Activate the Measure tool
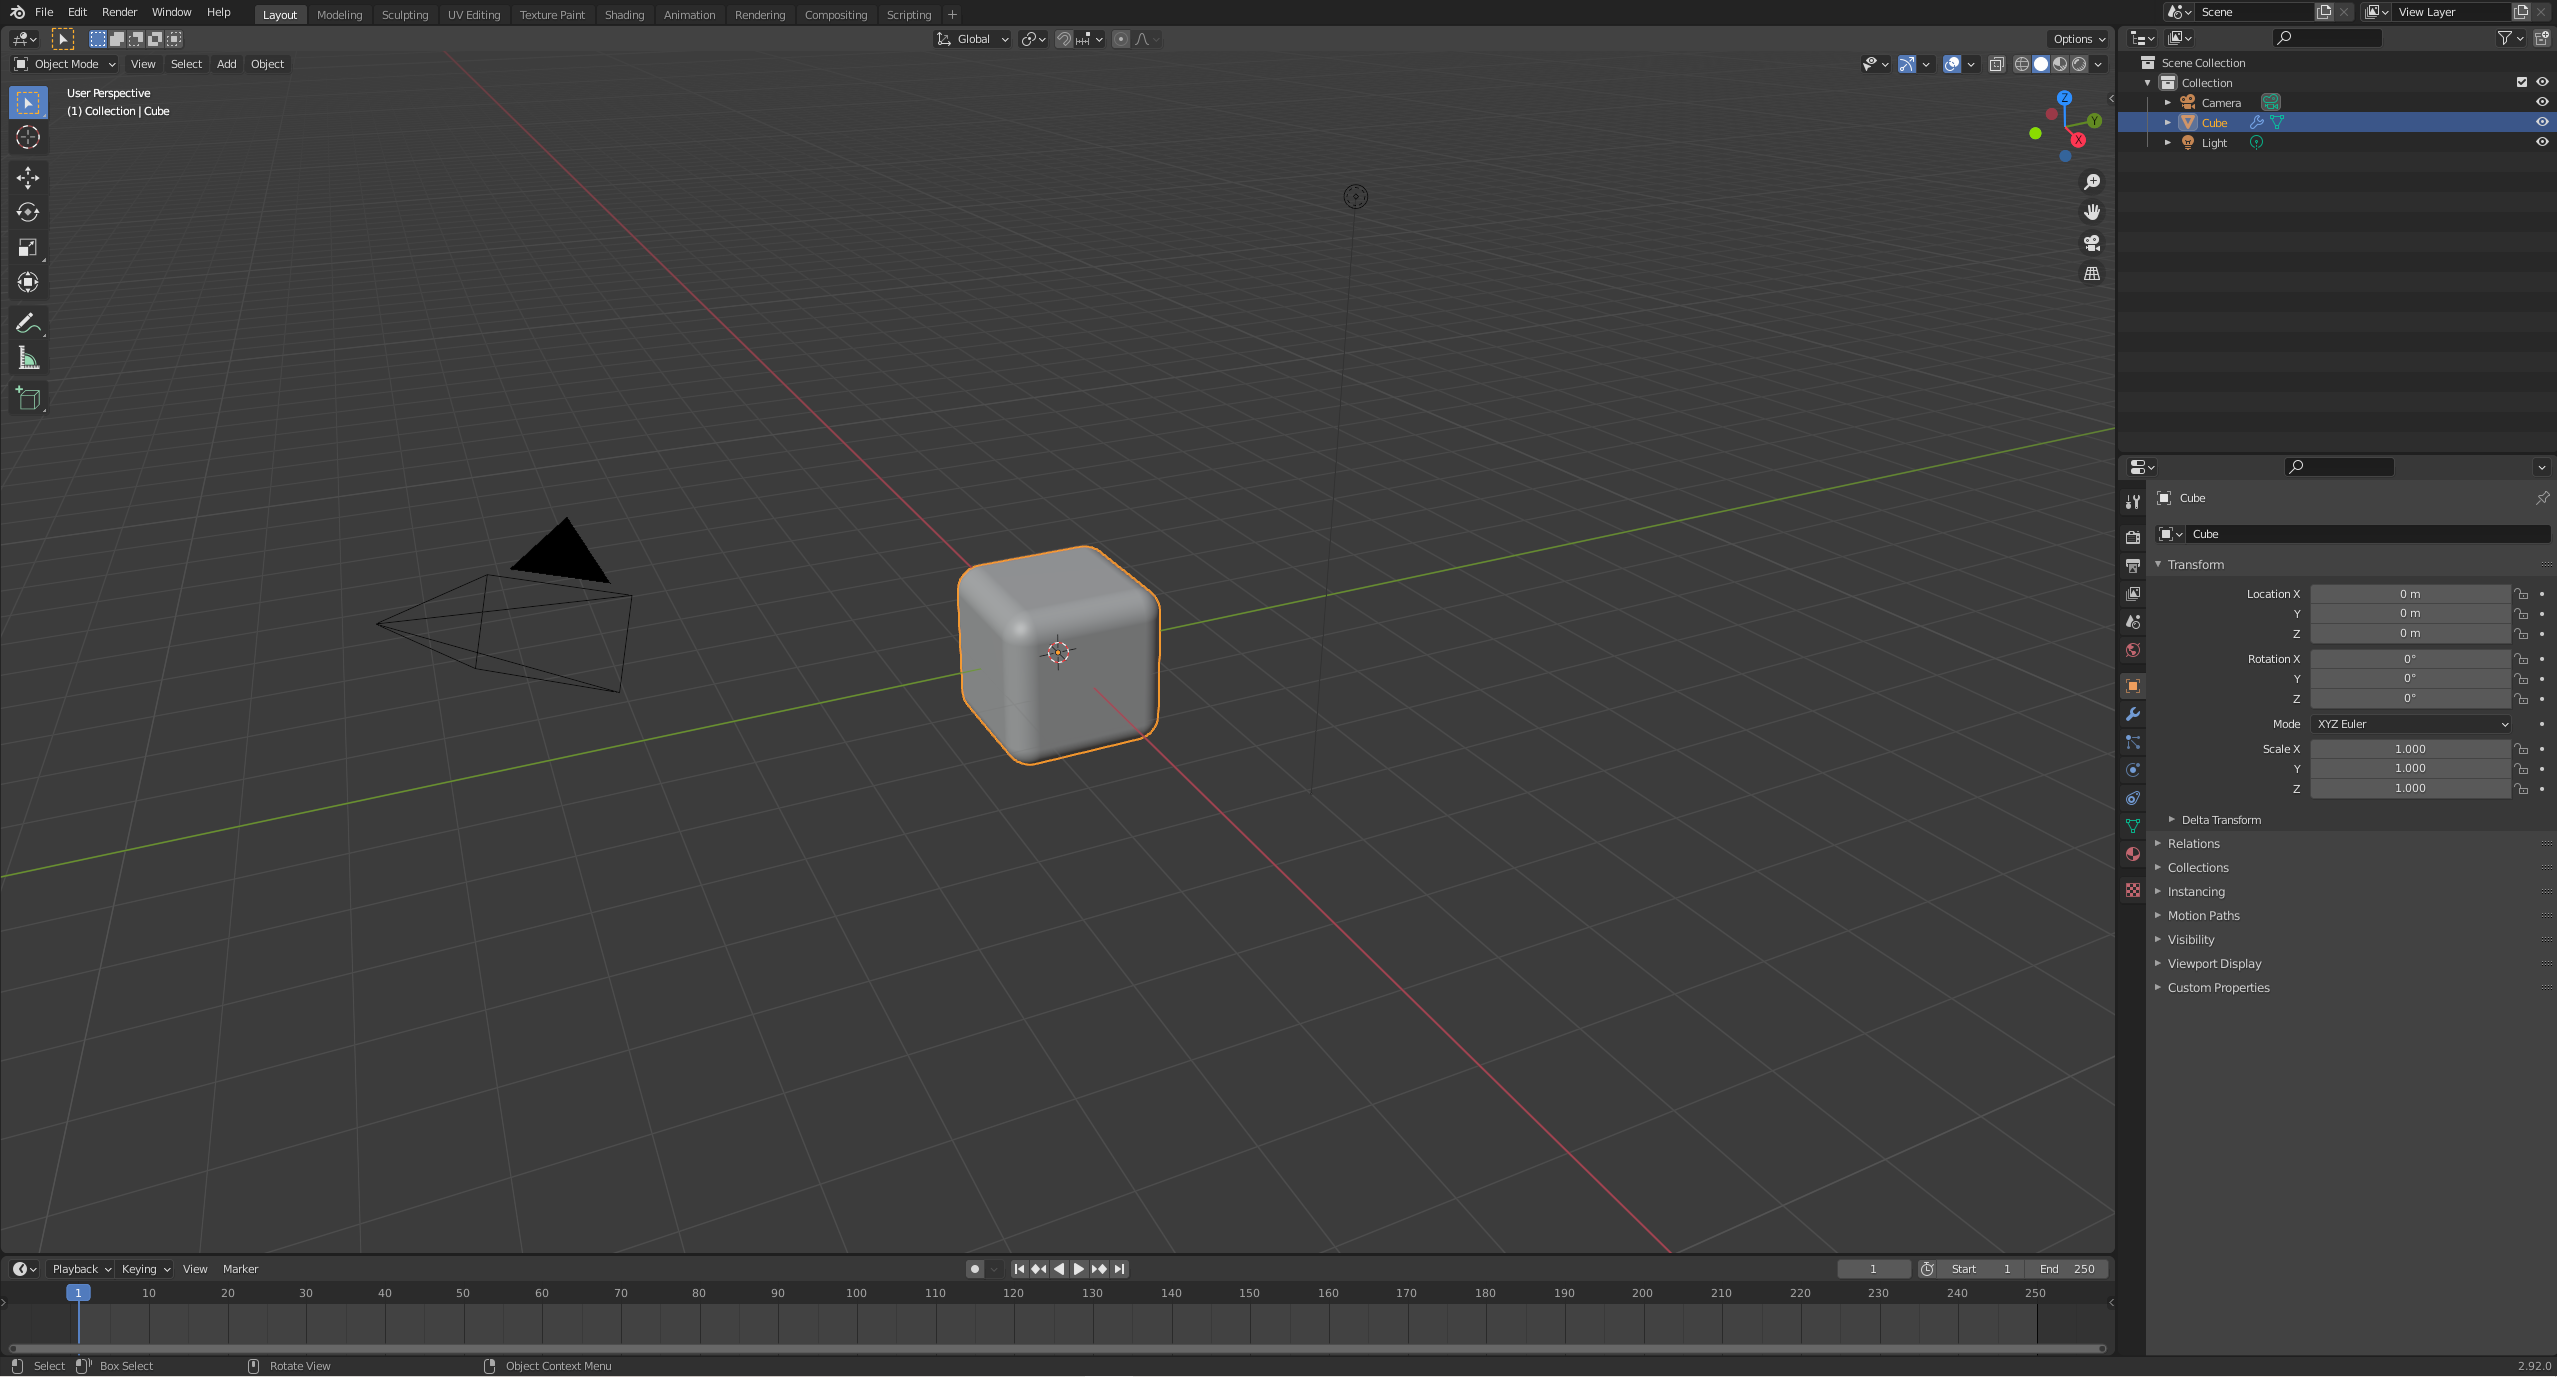 pyautogui.click(x=27, y=357)
